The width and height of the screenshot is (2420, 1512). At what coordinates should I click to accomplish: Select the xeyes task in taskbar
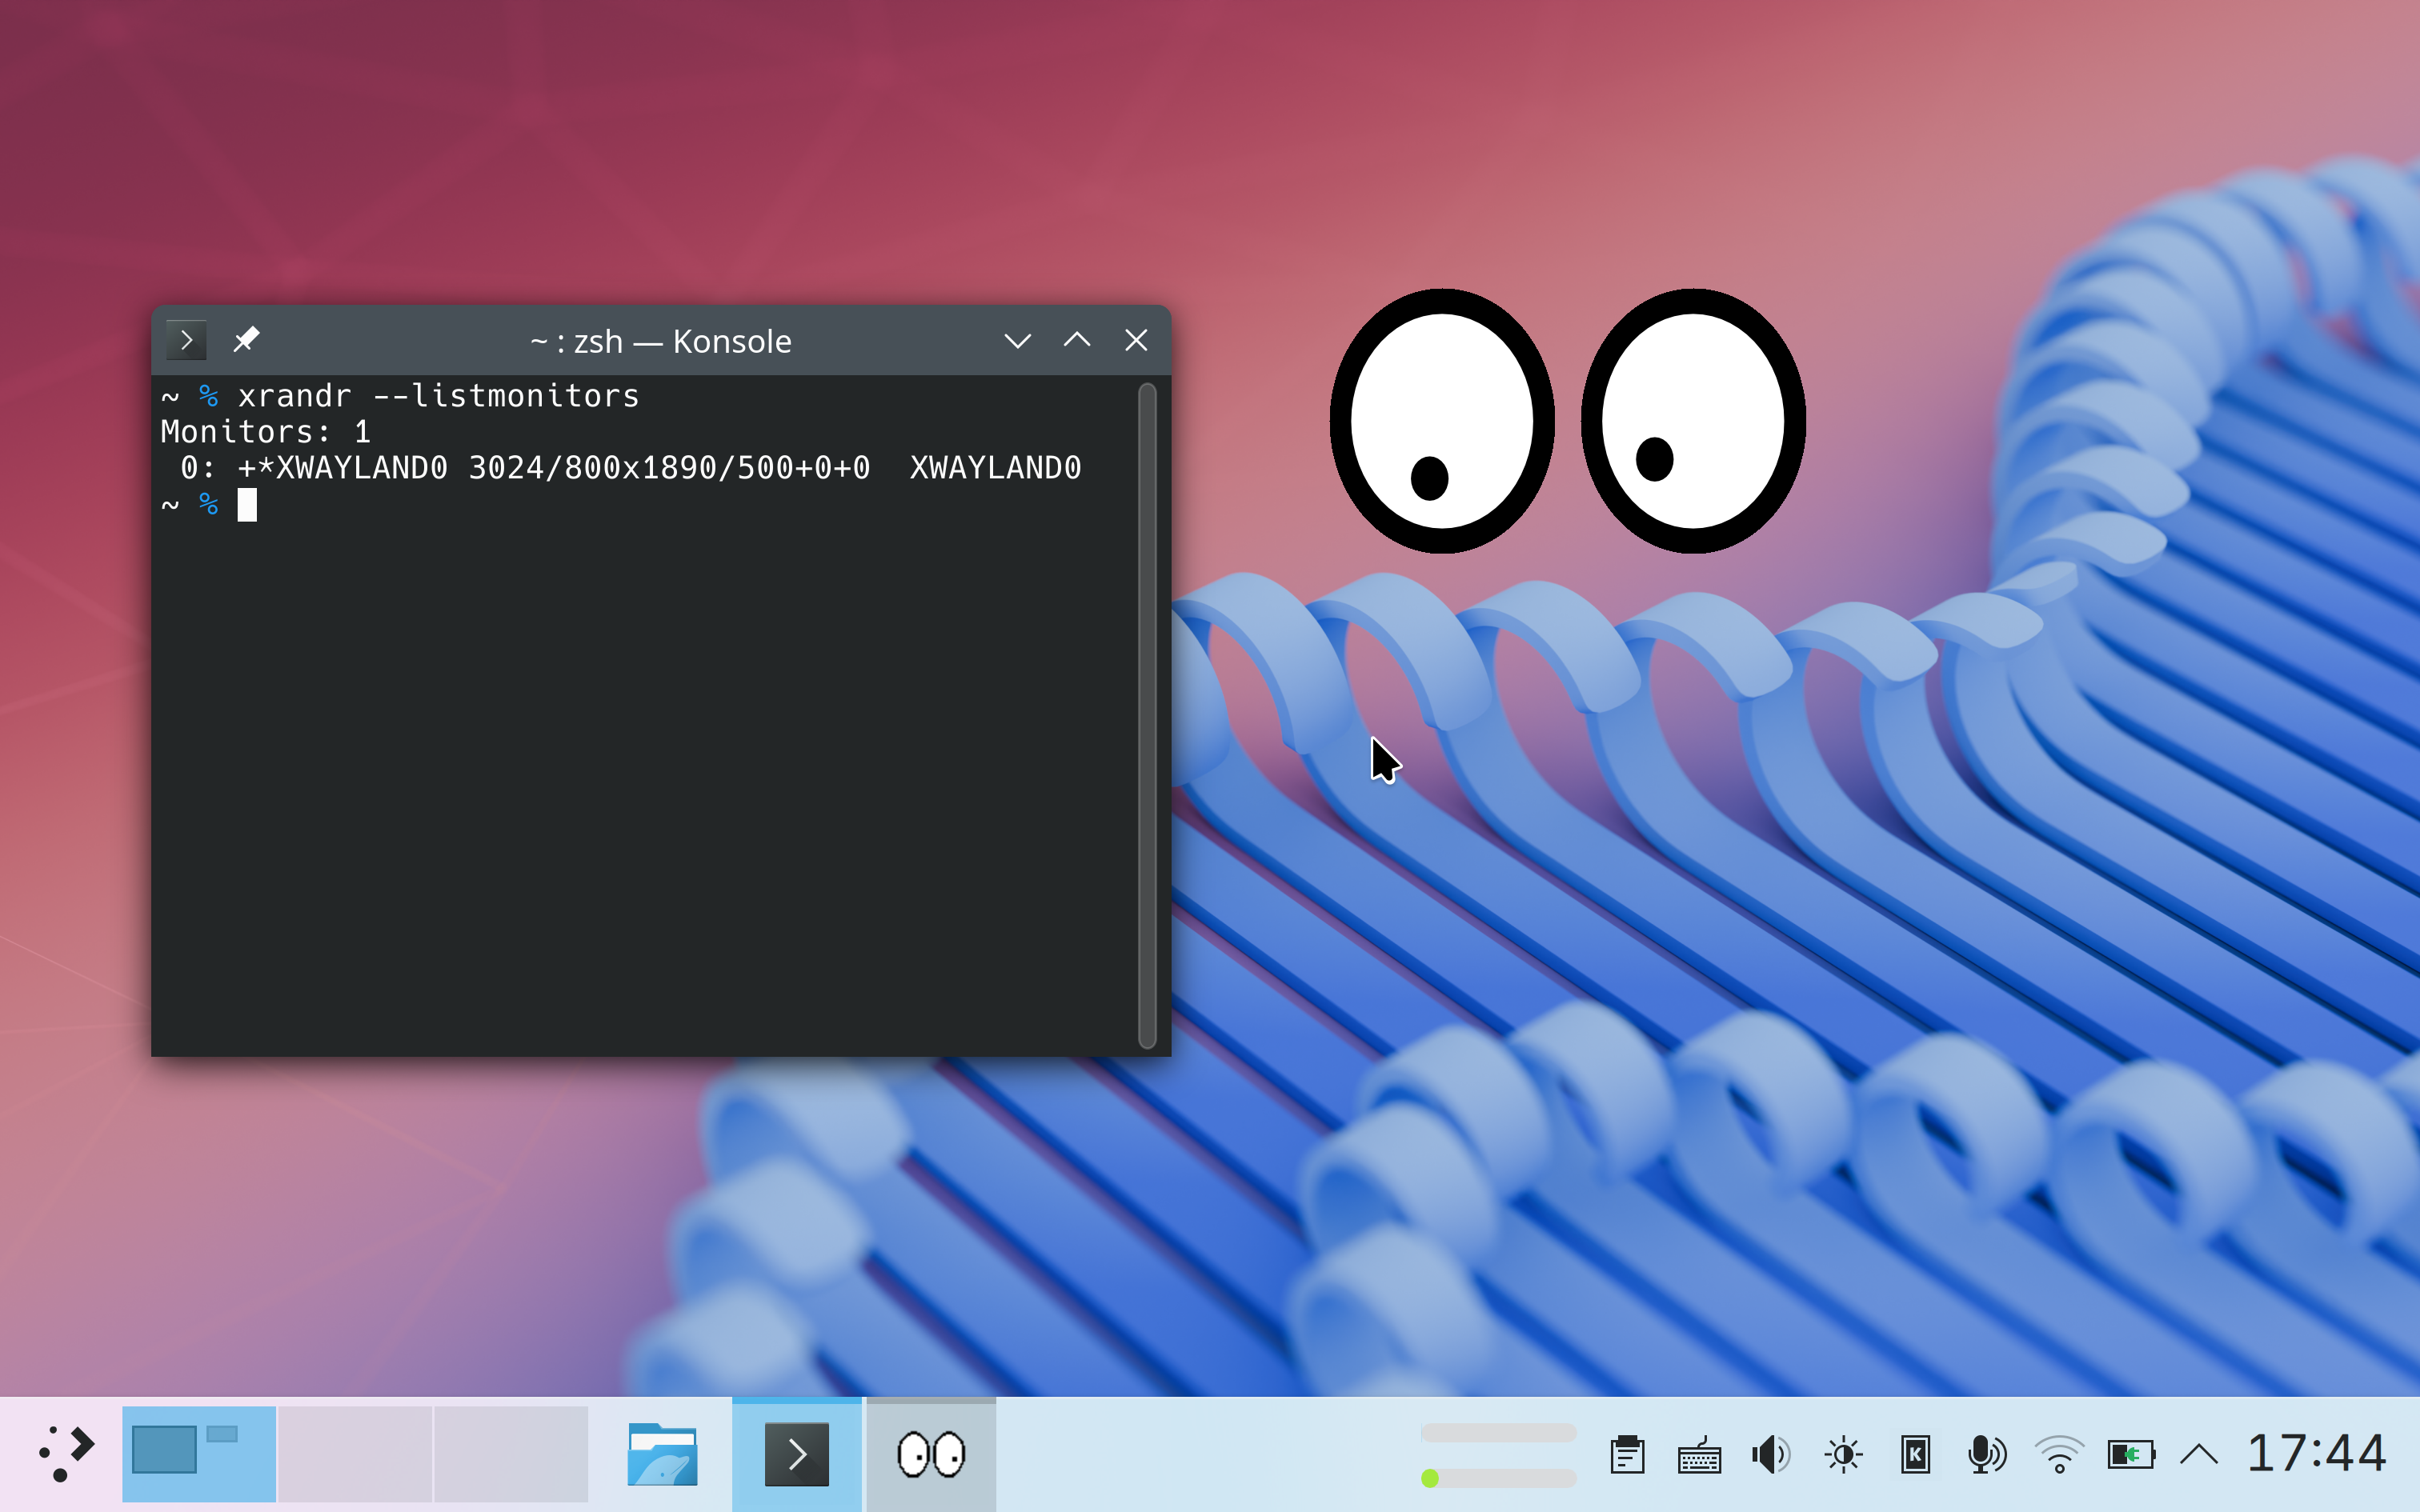click(931, 1453)
